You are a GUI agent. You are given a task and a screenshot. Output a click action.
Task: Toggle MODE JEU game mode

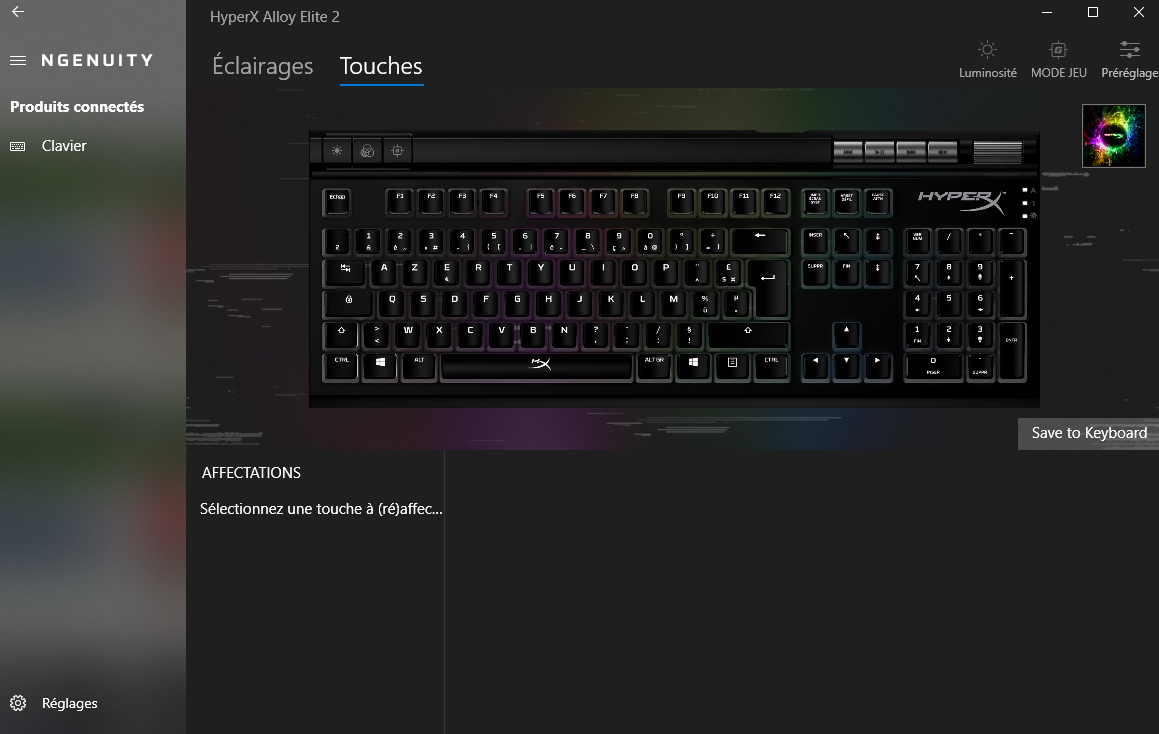pos(1058,60)
